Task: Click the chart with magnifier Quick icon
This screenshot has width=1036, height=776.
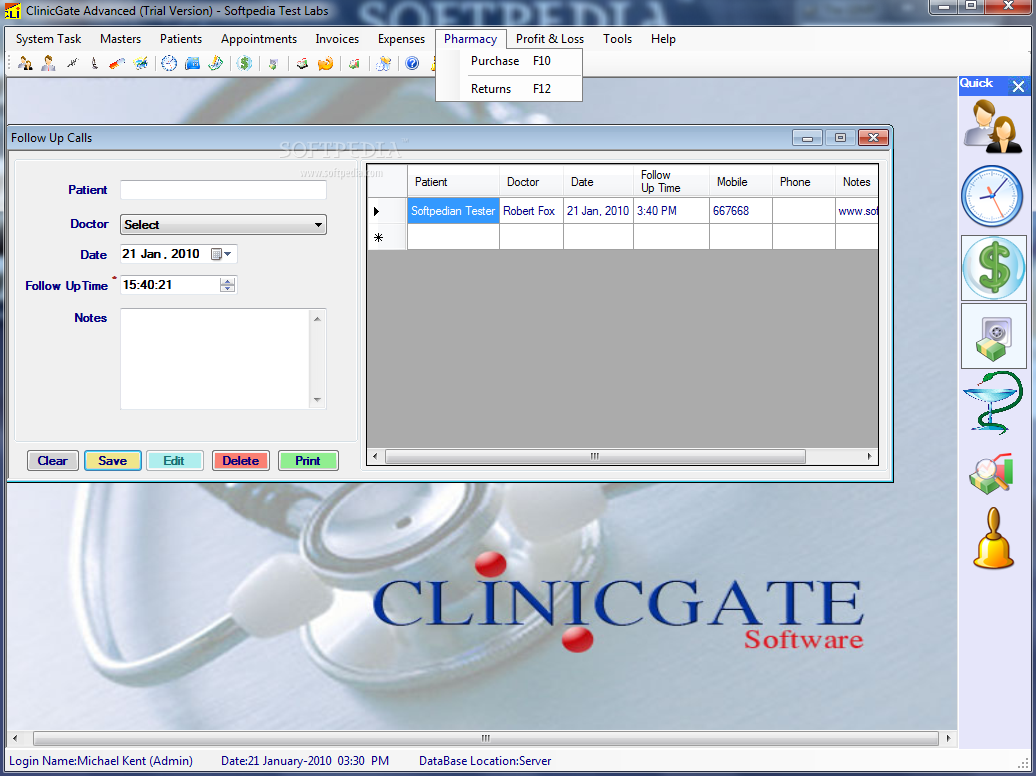Action: pyautogui.click(x=991, y=473)
